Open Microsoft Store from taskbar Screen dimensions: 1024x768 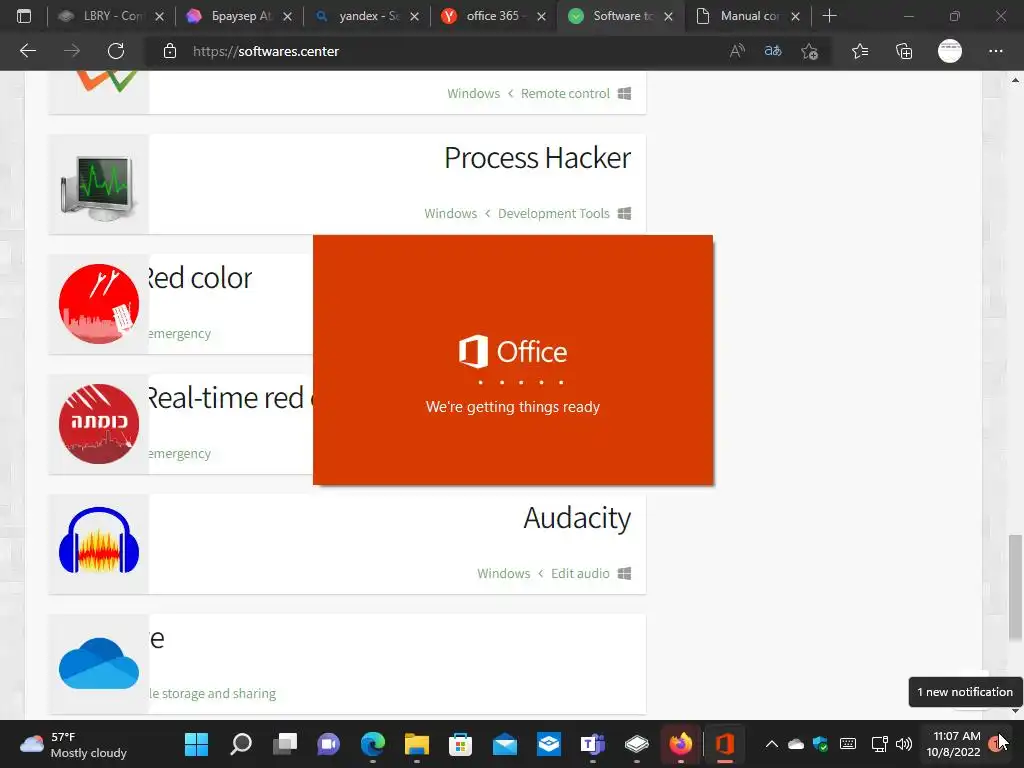click(460, 744)
